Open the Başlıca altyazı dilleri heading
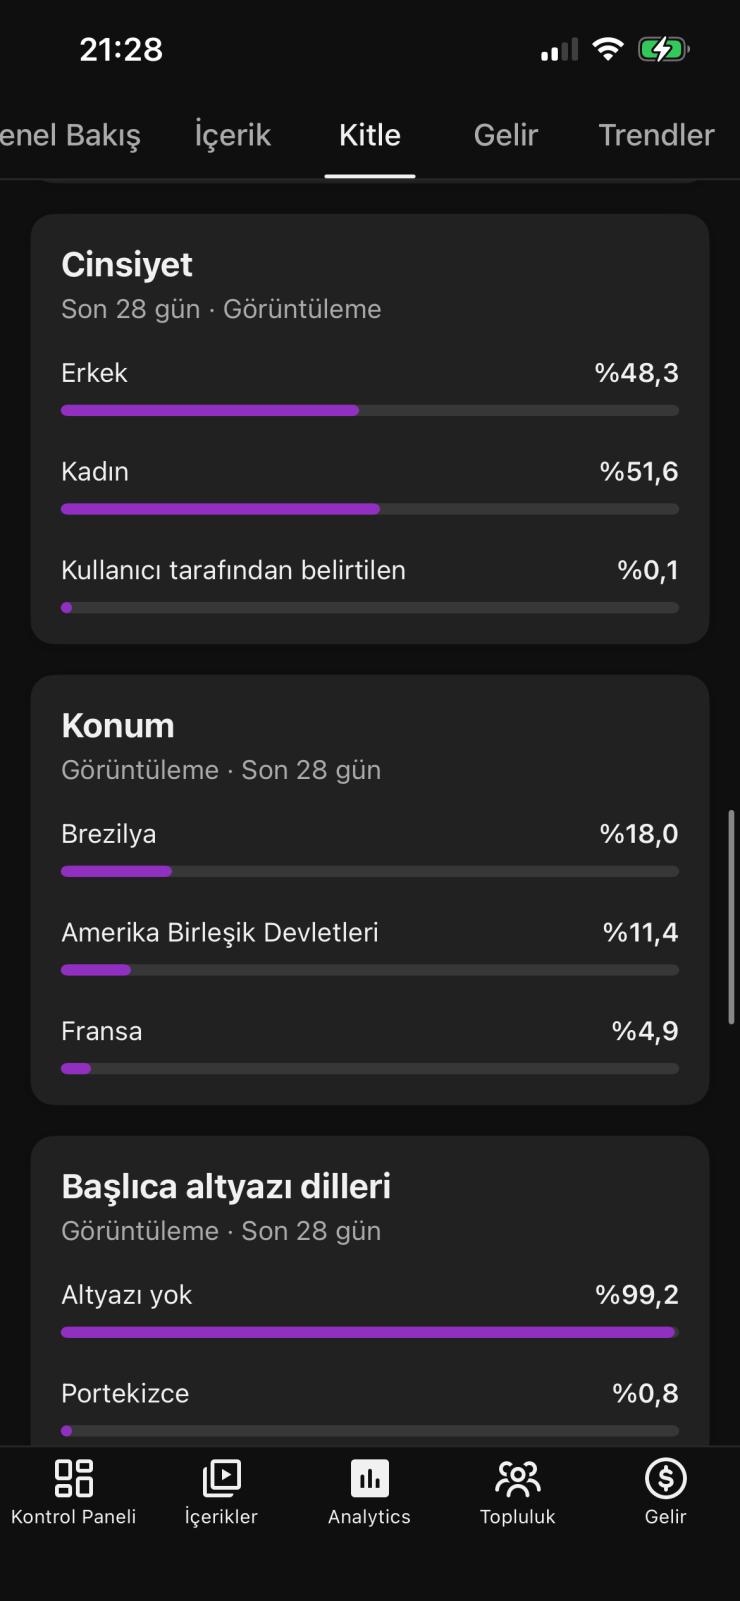 pos(226,1187)
